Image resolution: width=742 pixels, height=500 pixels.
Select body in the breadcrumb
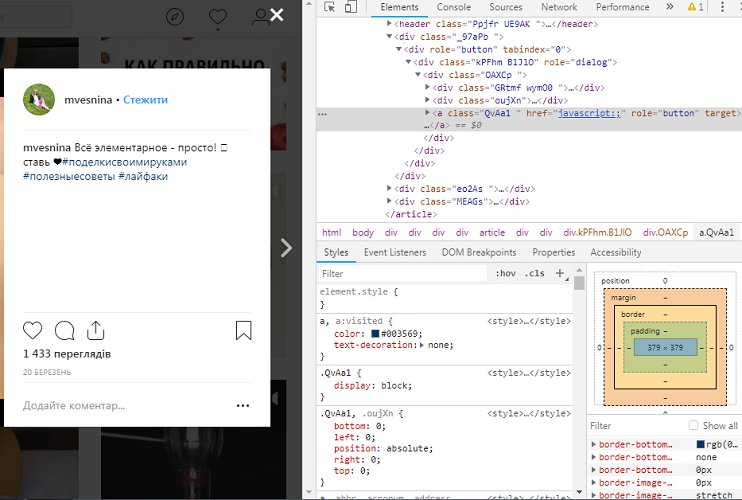(x=363, y=232)
